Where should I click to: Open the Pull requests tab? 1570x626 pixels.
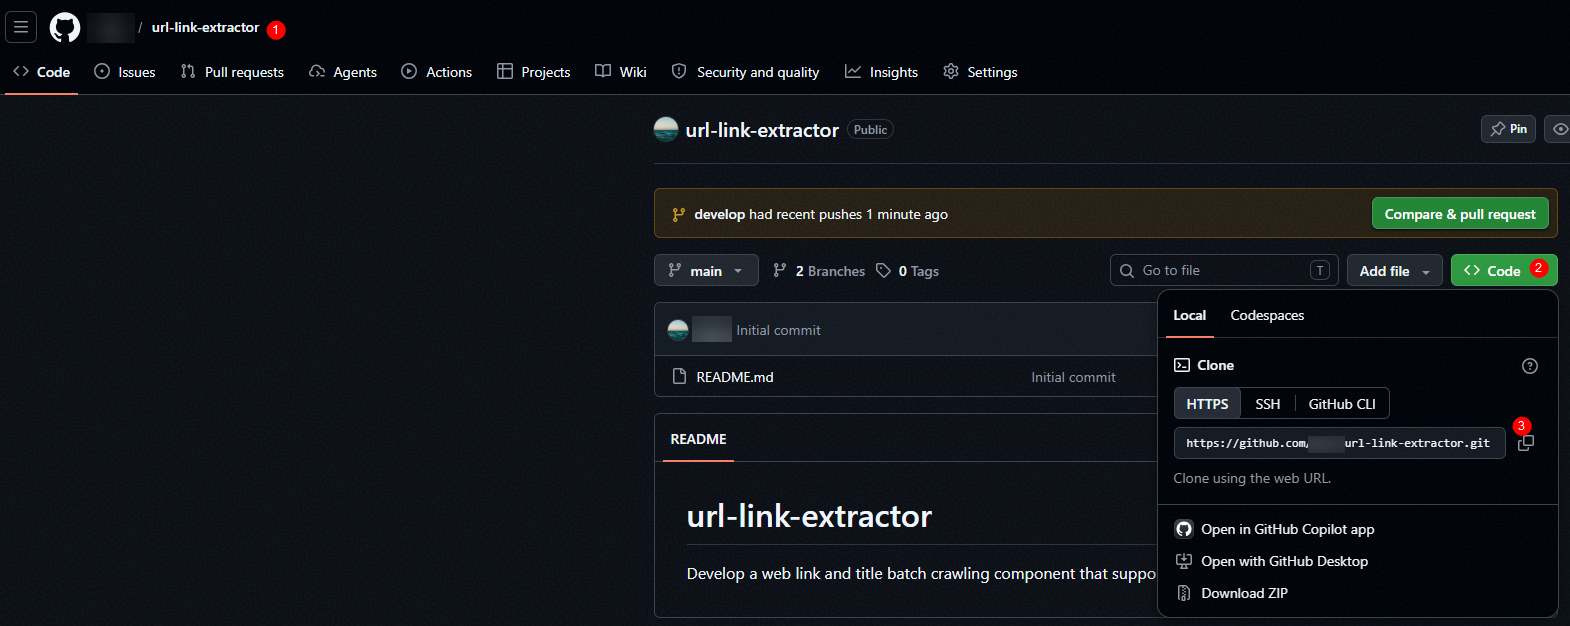(232, 72)
